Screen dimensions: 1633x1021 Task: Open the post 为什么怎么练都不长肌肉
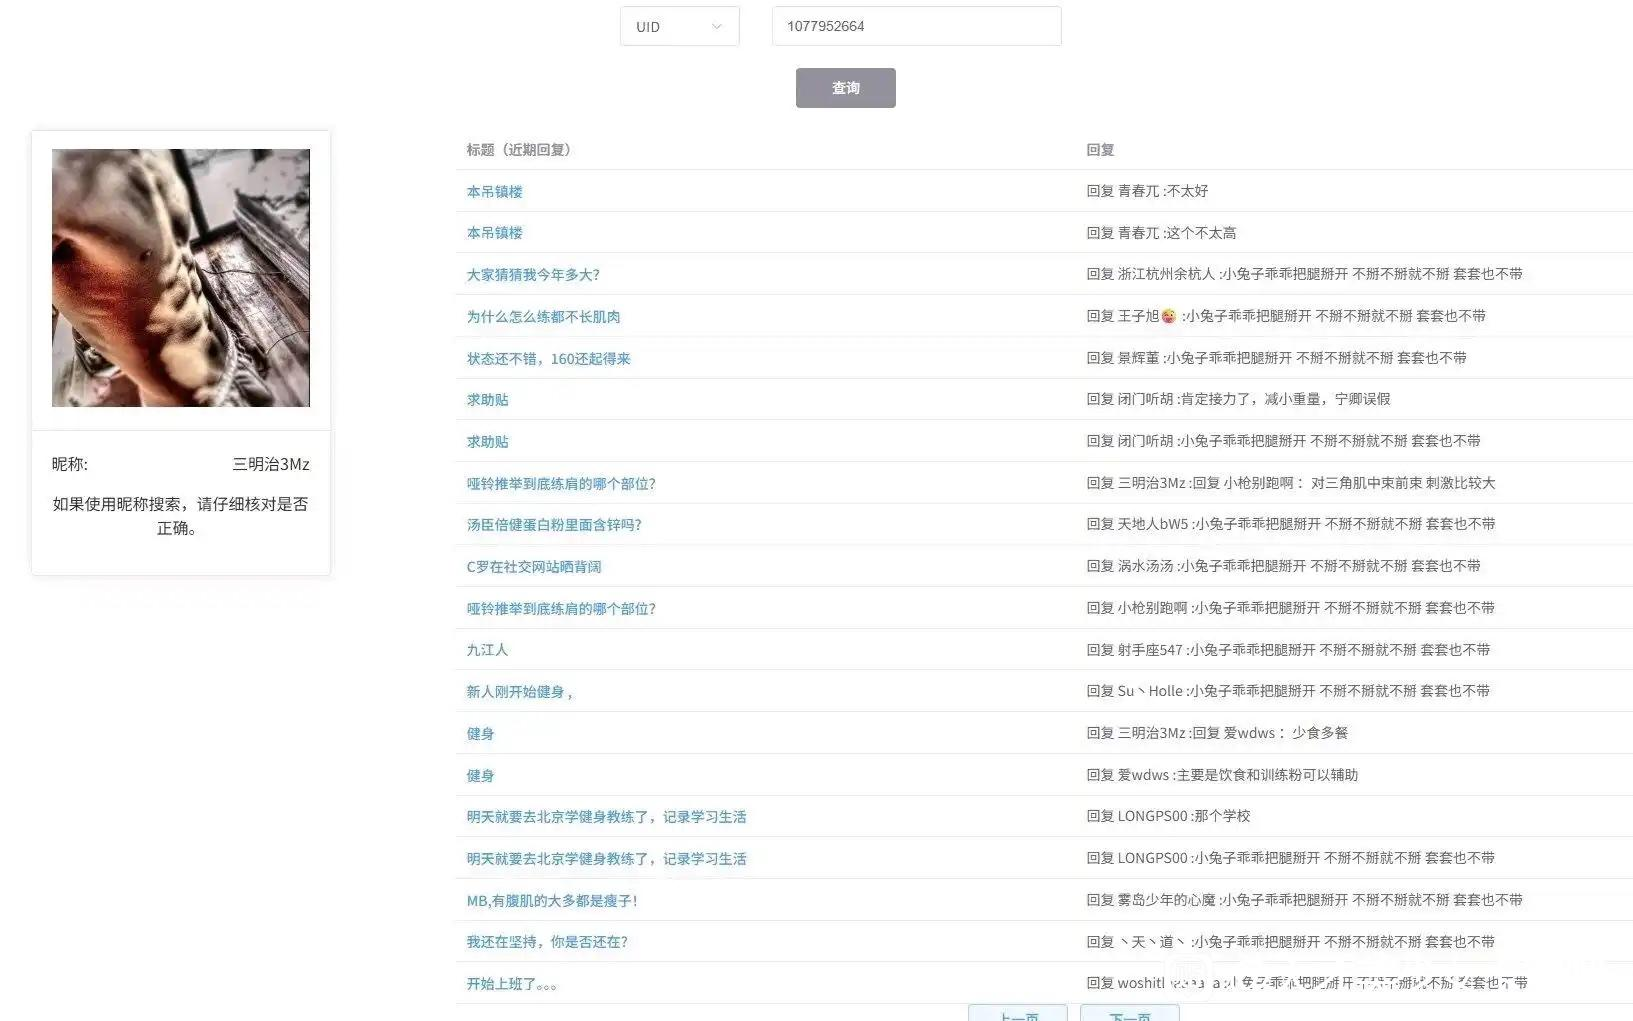pos(542,316)
